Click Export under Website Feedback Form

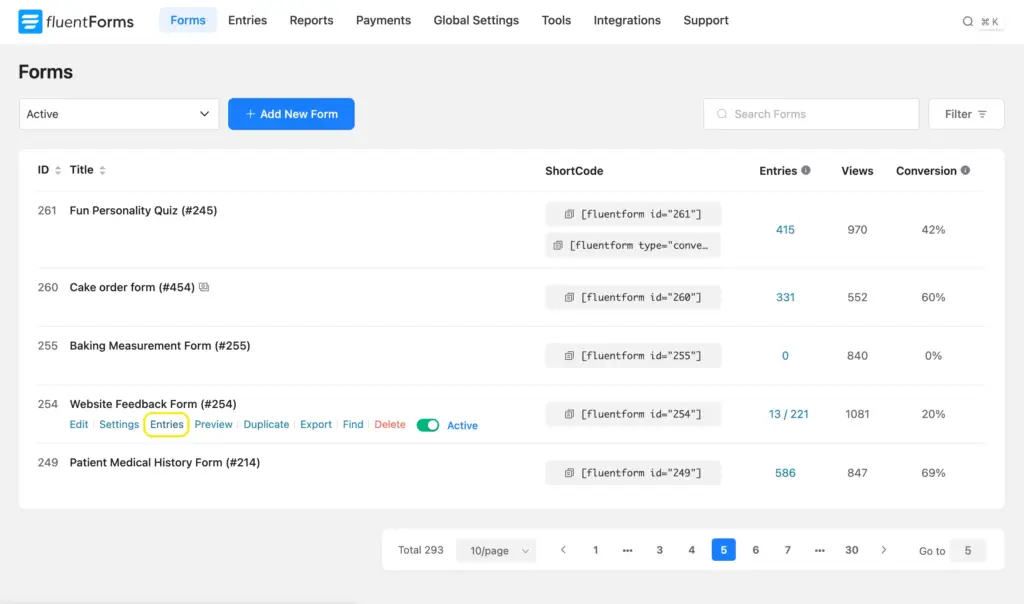click(x=316, y=424)
